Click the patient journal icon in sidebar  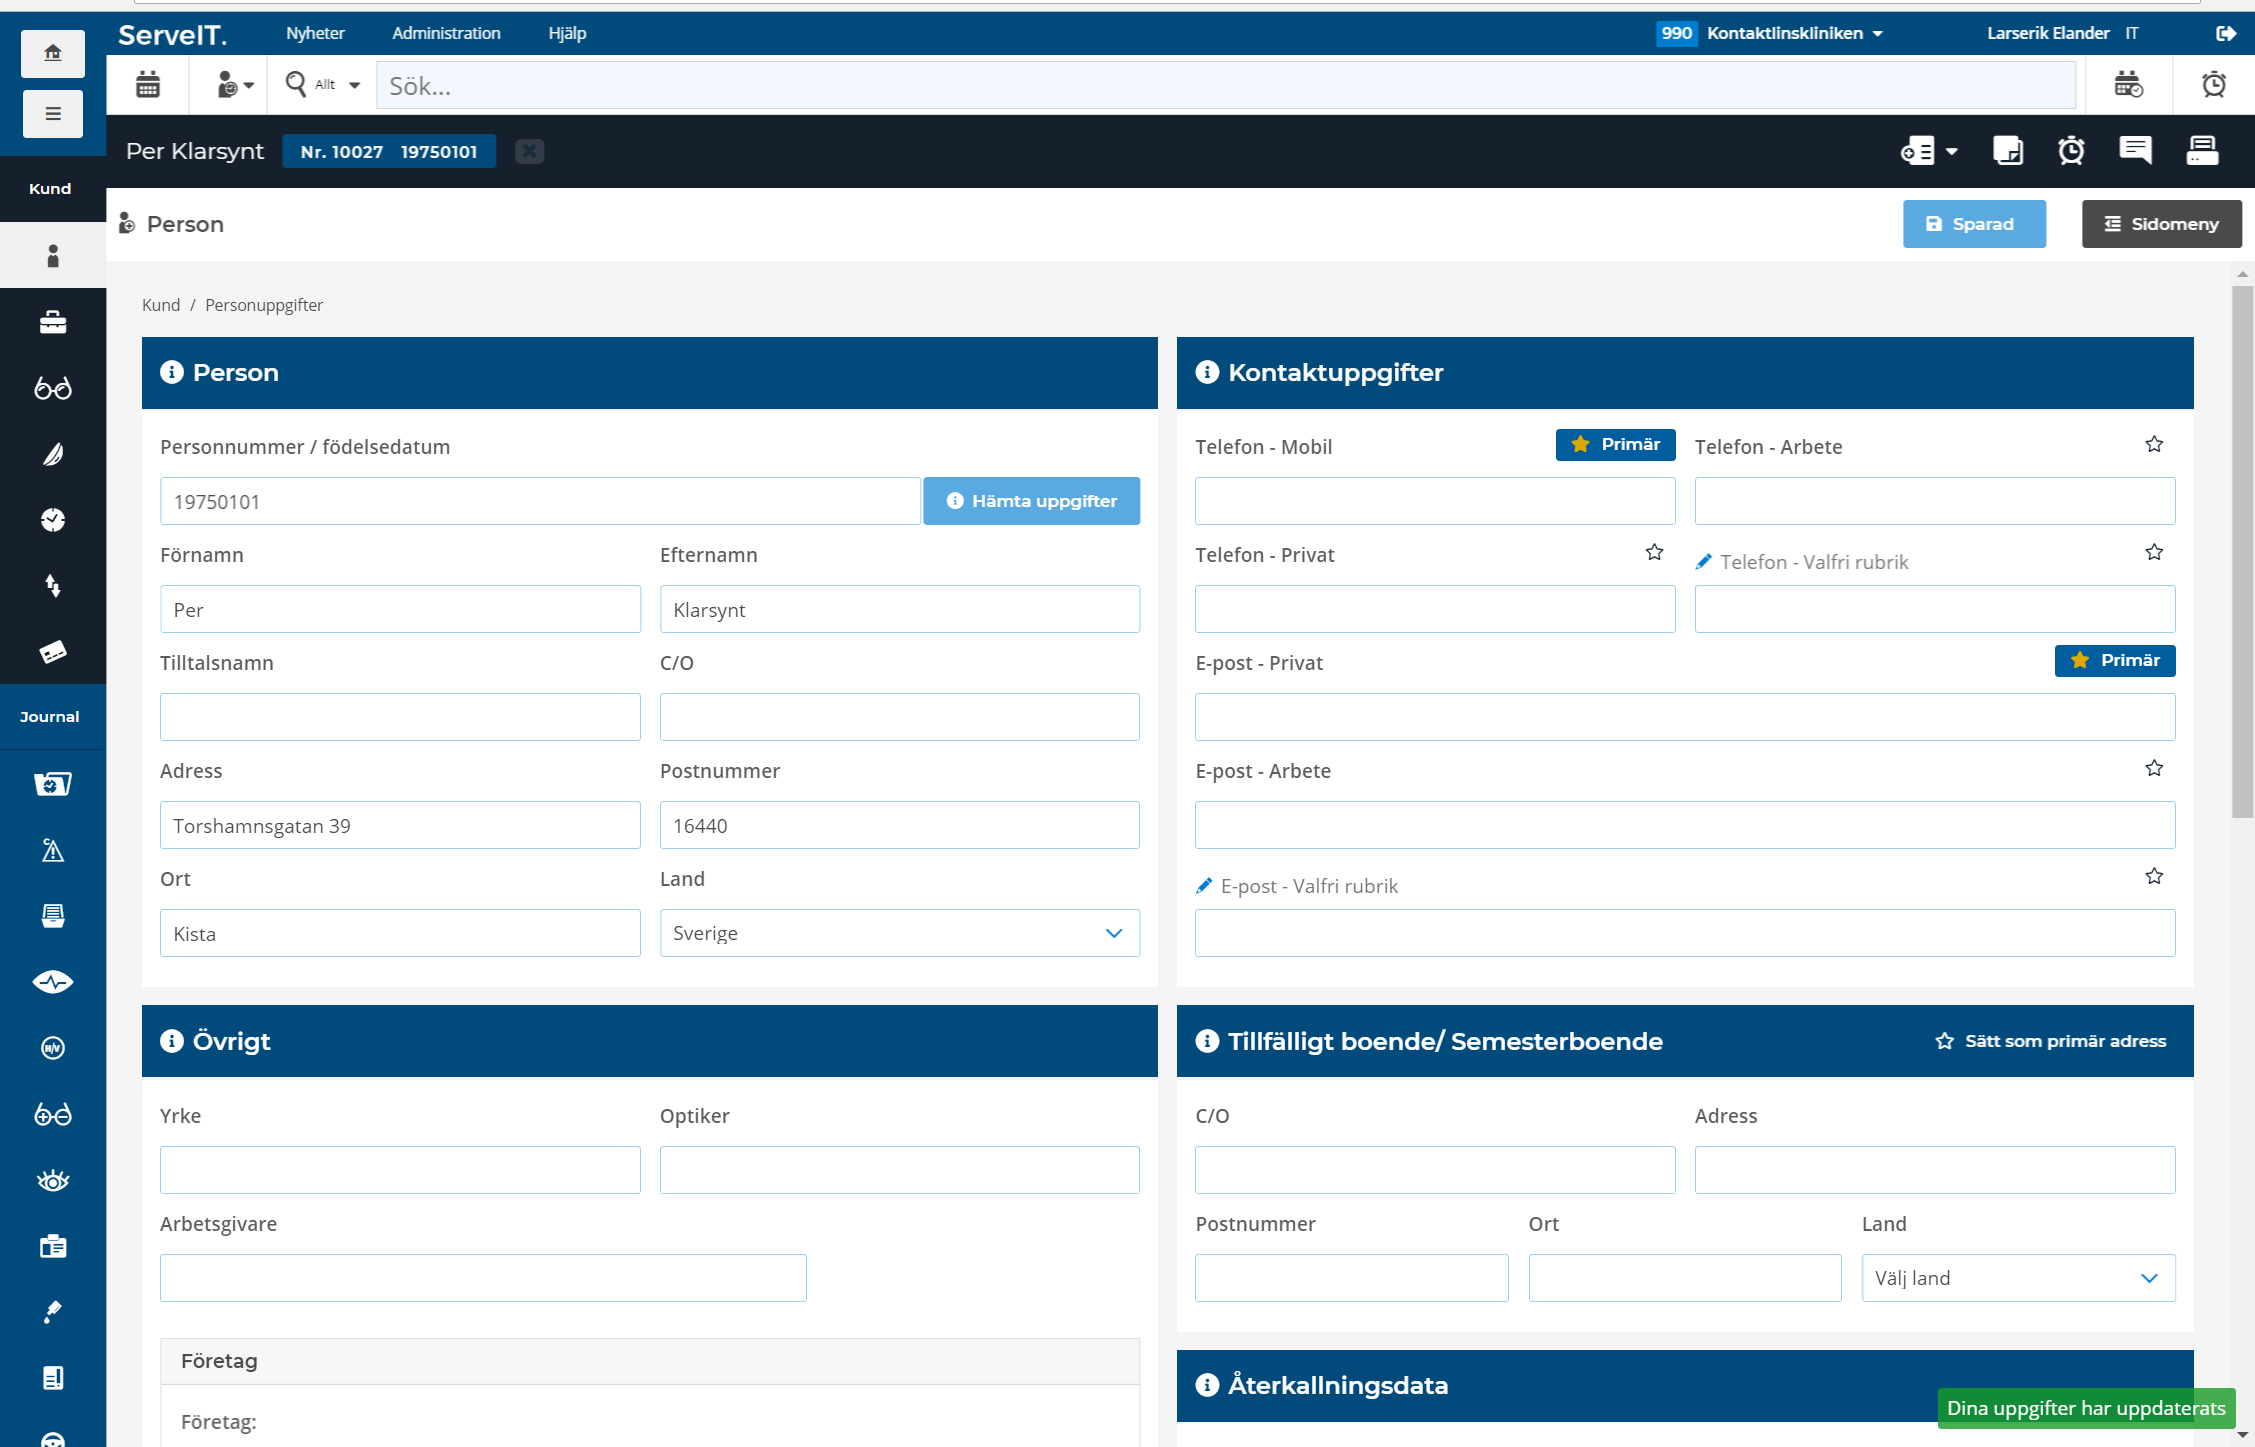click(x=48, y=781)
